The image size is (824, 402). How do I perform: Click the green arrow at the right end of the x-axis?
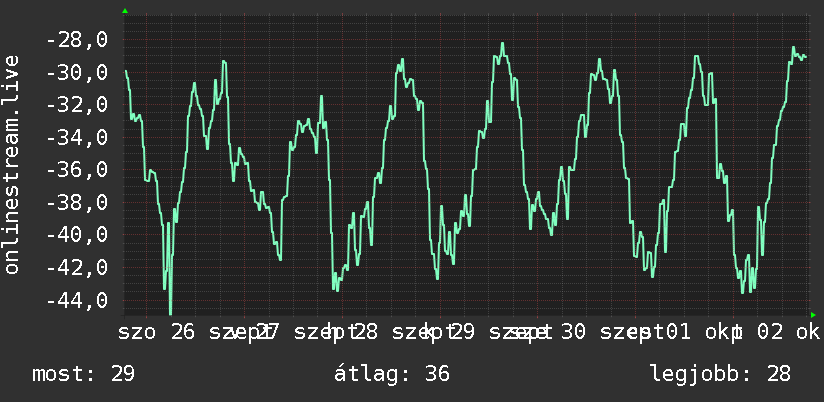click(x=813, y=315)
